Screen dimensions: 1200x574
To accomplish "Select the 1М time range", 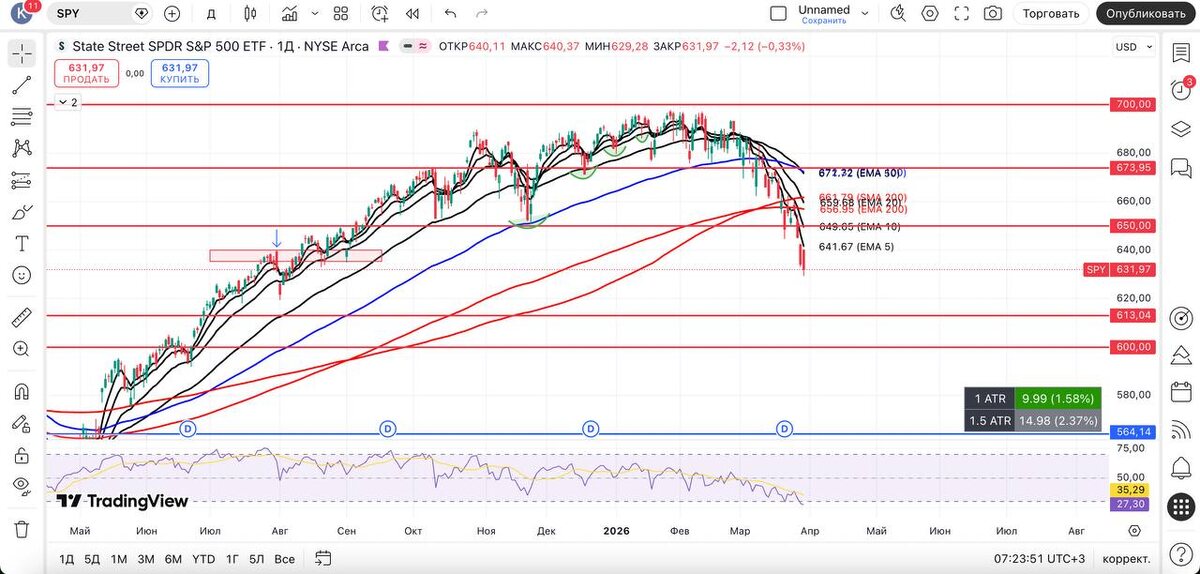I will pyautogui.click(x=119, y=558).
